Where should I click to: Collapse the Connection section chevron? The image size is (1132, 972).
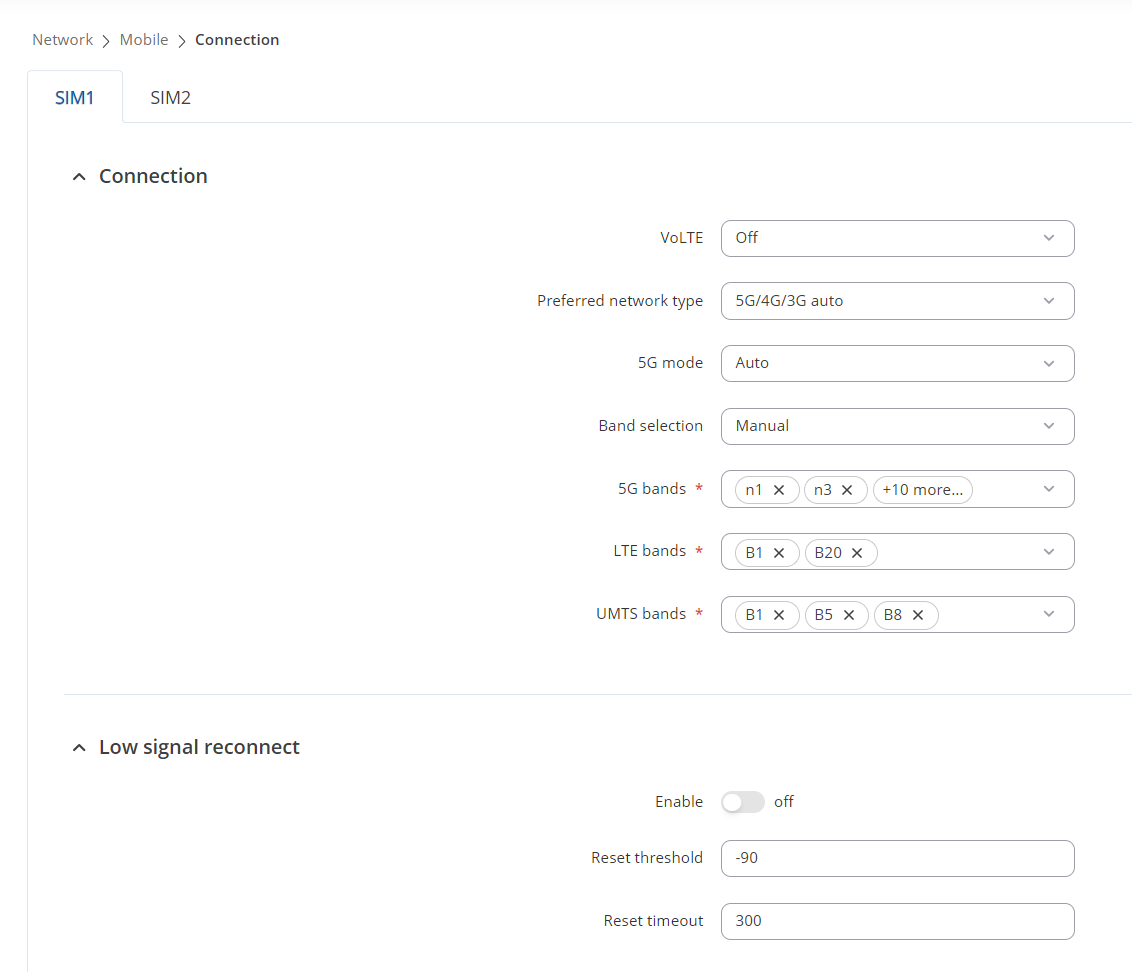pos(80,177)
